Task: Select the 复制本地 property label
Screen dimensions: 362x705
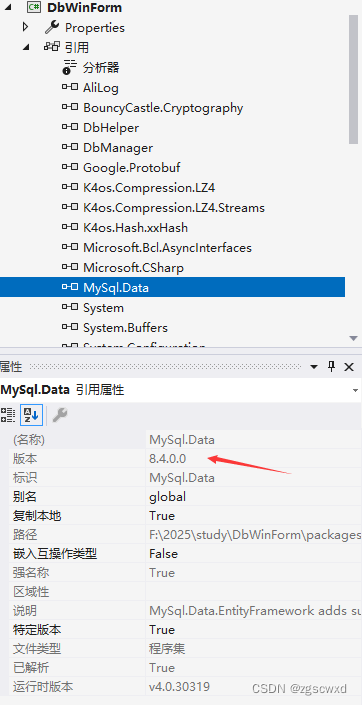Action: (x=37, y=516)
